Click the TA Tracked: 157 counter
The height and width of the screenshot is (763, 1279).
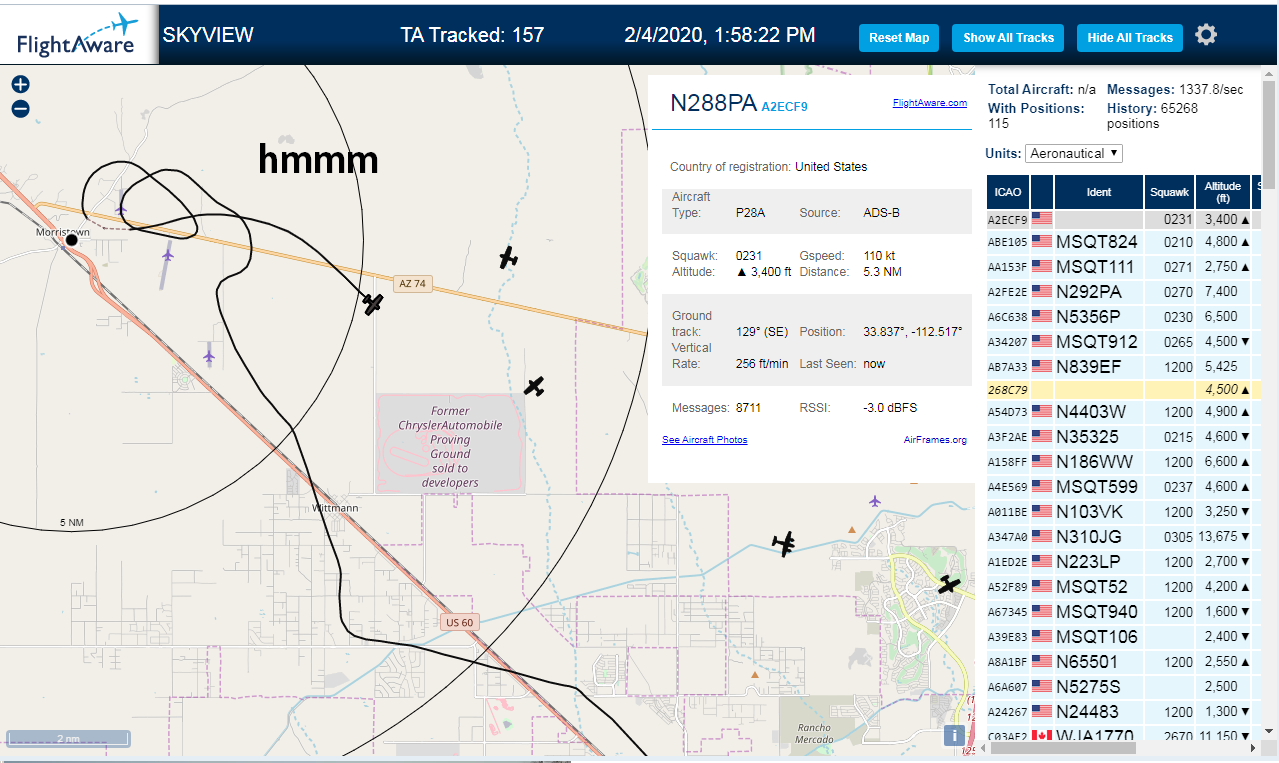[x=472, y=35]
